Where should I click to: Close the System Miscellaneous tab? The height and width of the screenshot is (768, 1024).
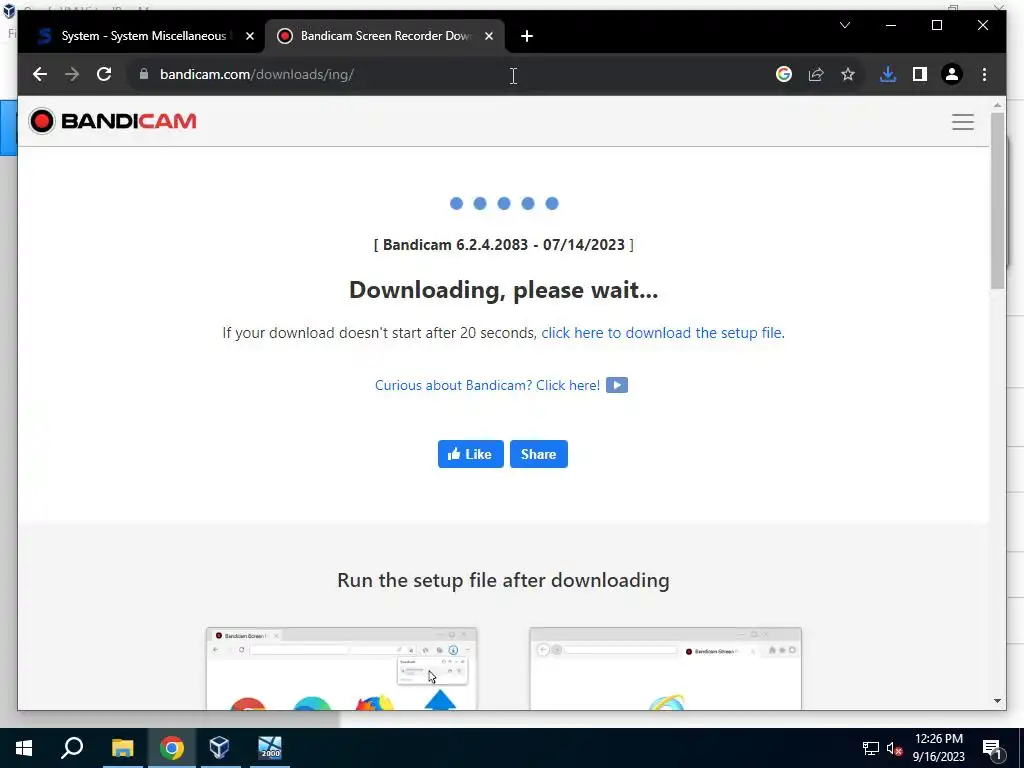point(249,37)
